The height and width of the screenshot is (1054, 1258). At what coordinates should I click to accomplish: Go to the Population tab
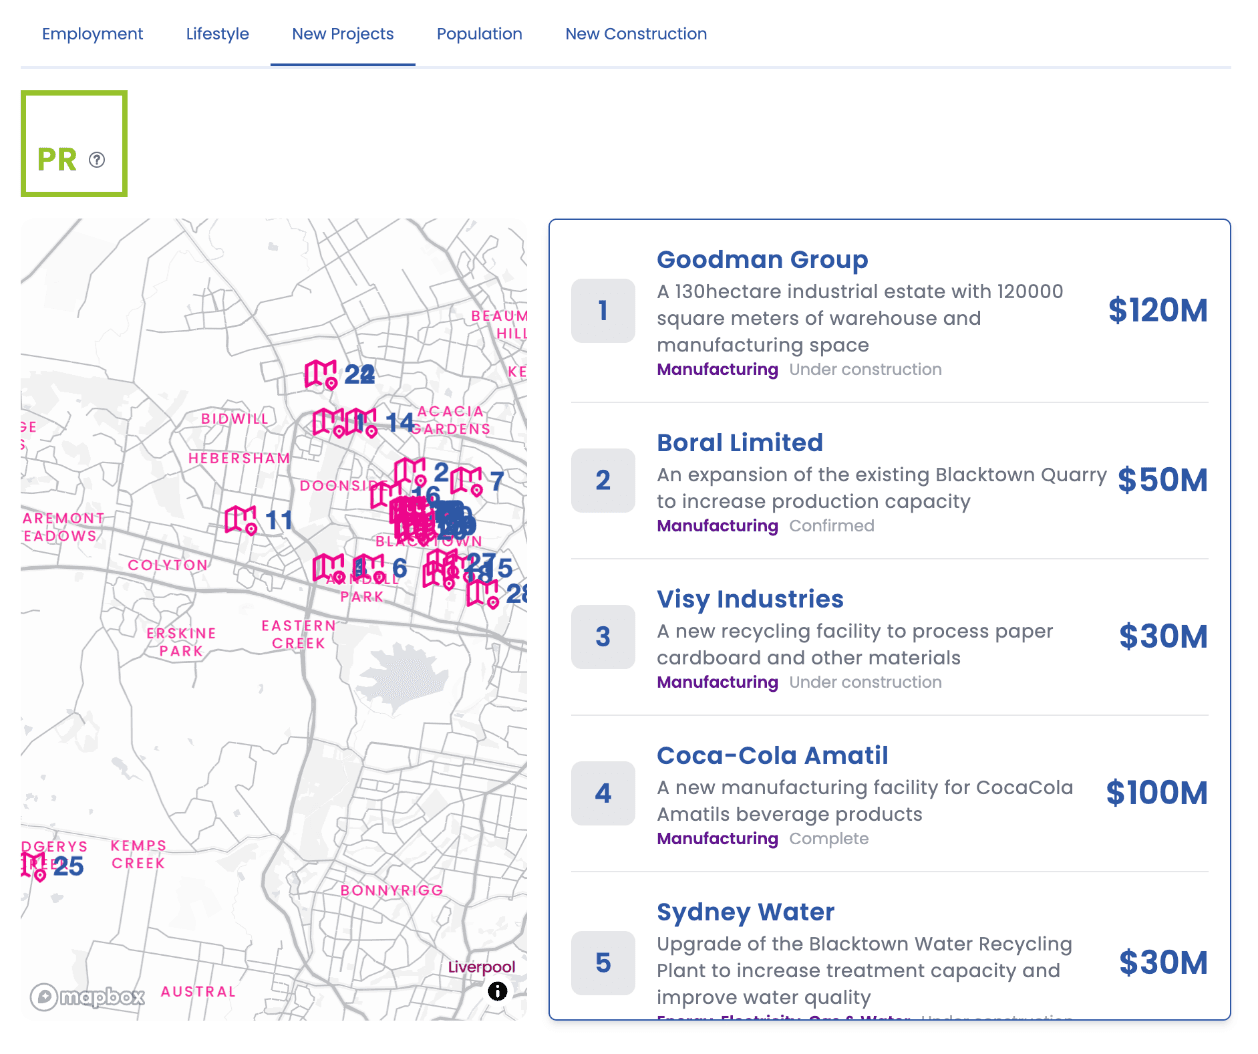pos(479,34)
